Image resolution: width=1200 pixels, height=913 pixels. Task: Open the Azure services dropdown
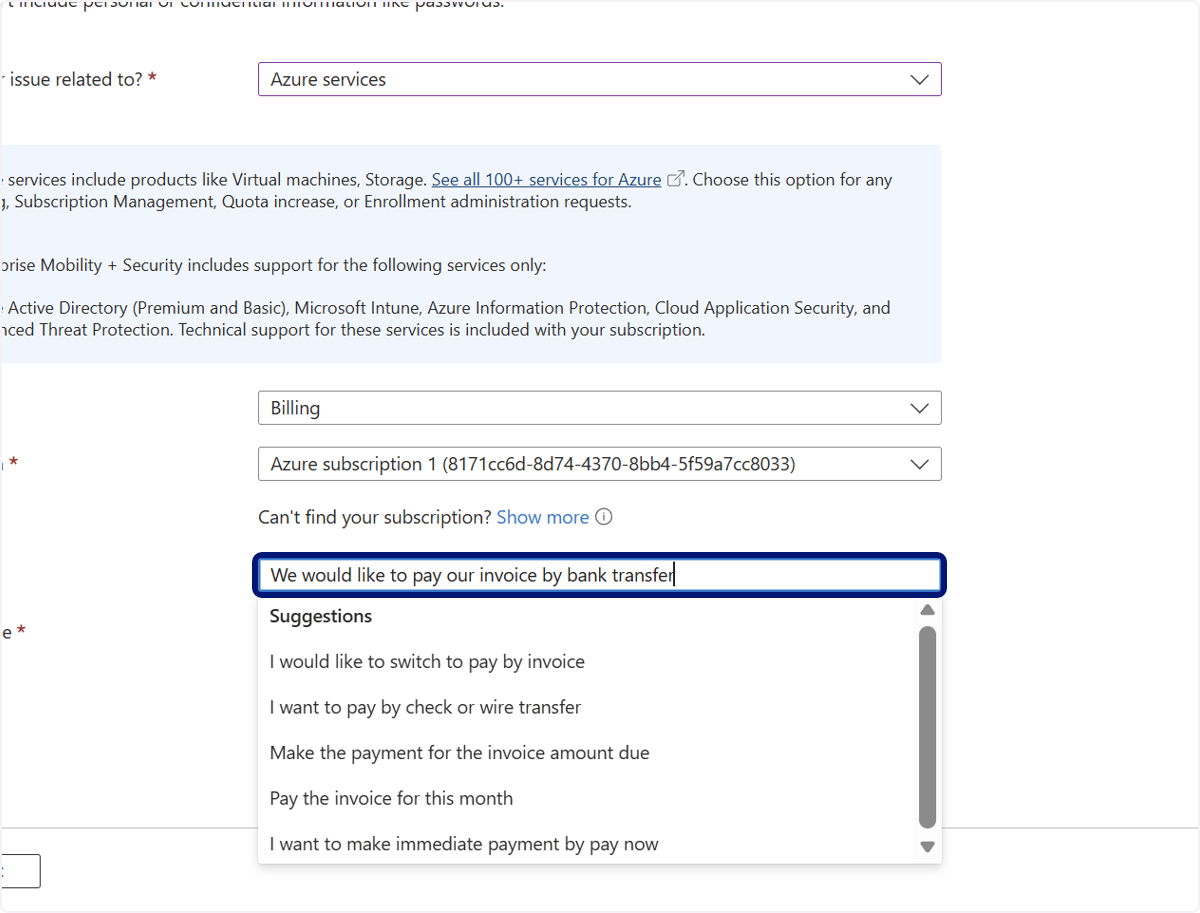599,79
